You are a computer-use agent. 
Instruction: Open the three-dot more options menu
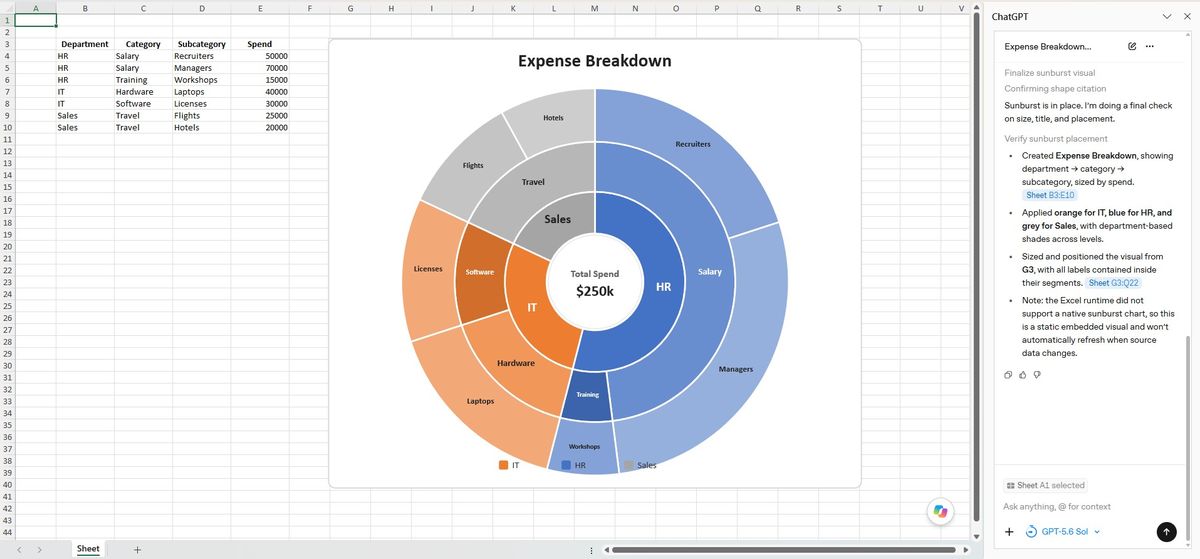[1149, 46]
